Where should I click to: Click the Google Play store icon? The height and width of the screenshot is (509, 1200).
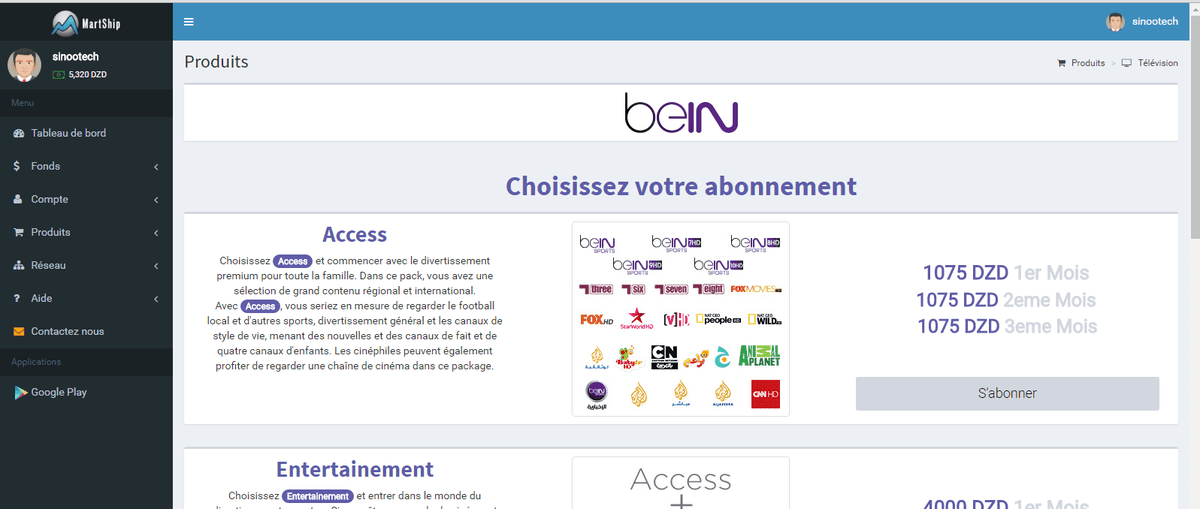[20, 392]
